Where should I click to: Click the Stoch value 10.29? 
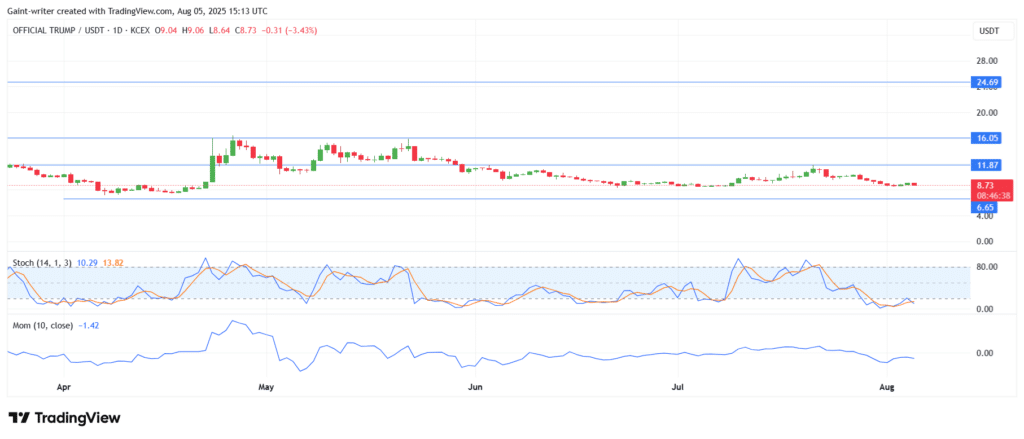(87, 263)
